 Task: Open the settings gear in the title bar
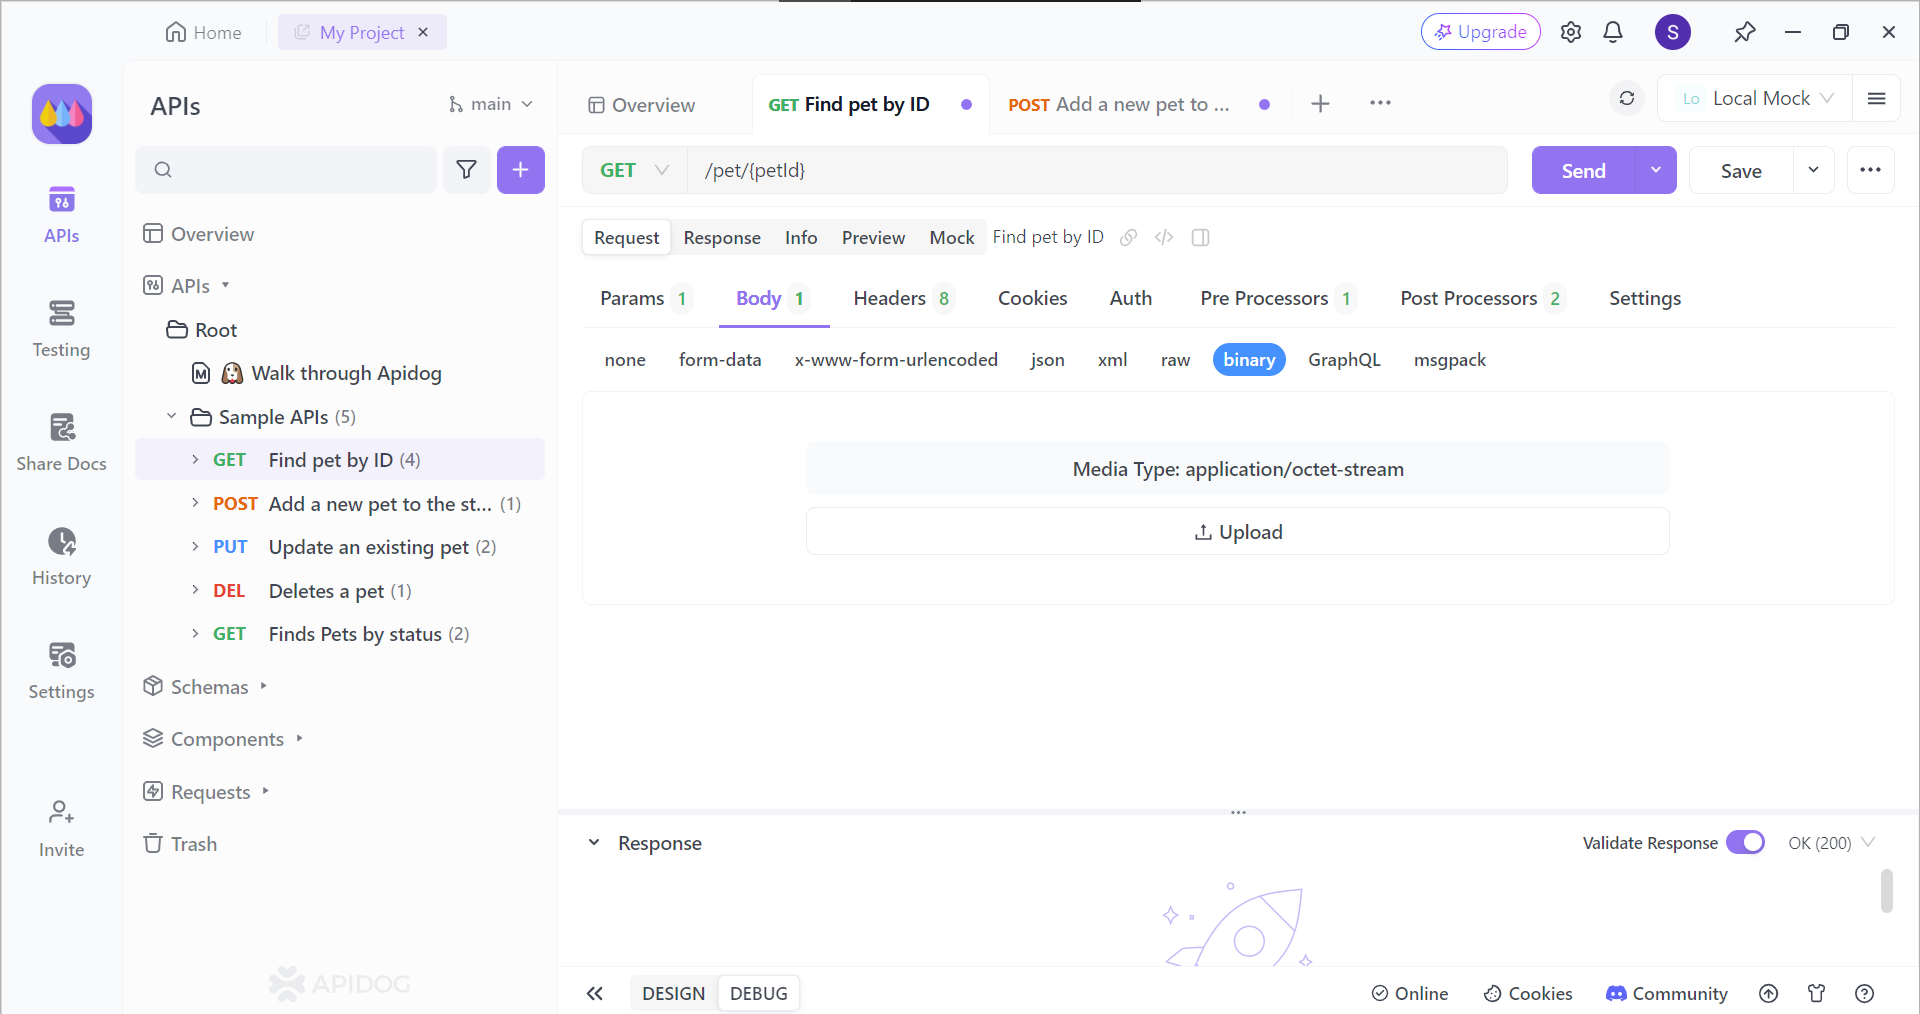[1571, 32]
